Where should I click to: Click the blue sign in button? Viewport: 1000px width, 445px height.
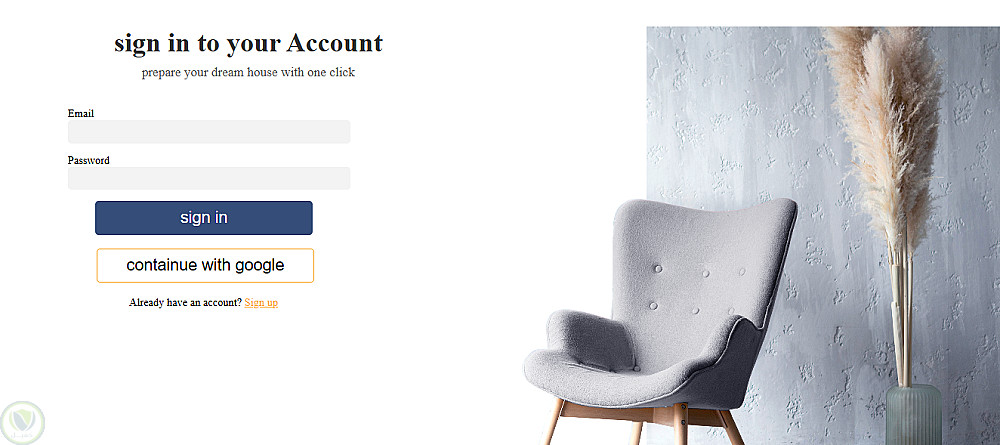pos(203,218)
